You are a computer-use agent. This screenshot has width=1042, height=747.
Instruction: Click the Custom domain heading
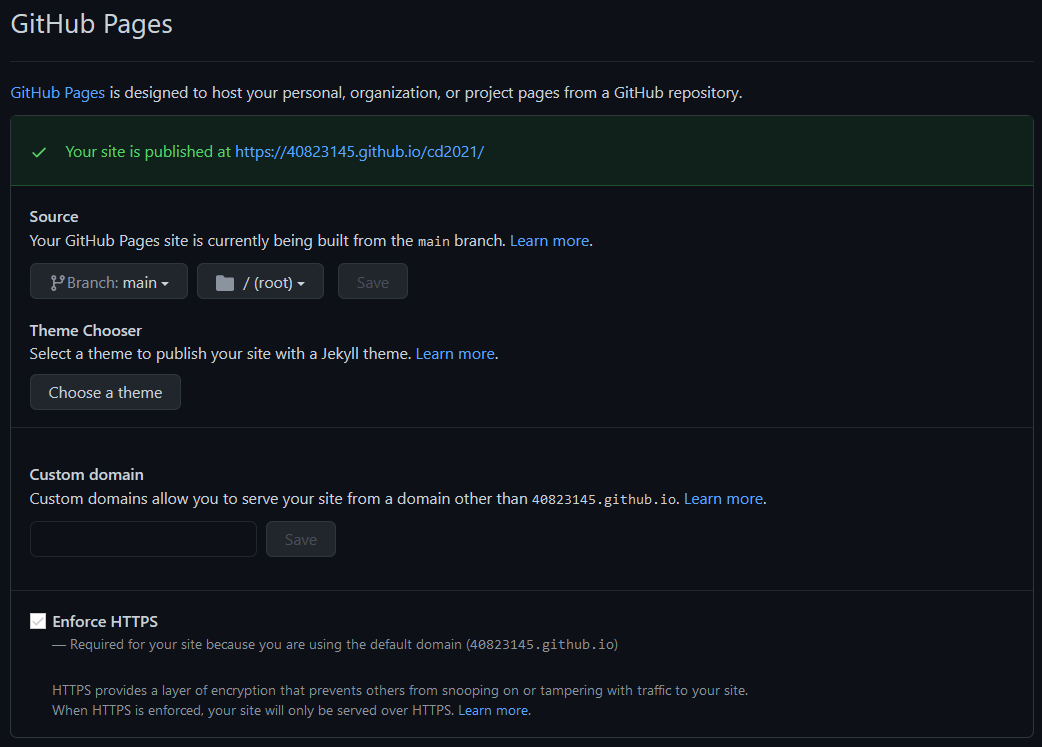(x=86, y=475)
